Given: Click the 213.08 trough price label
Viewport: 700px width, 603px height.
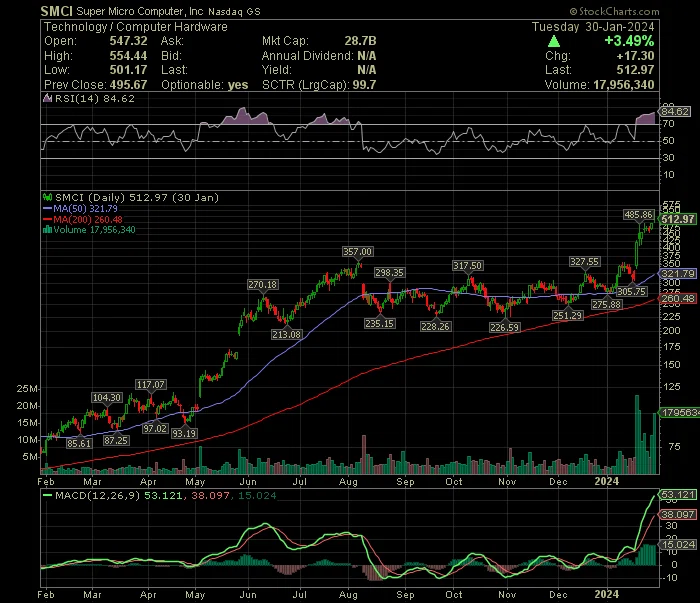Looking at the screenshot, I should point(287,334).
